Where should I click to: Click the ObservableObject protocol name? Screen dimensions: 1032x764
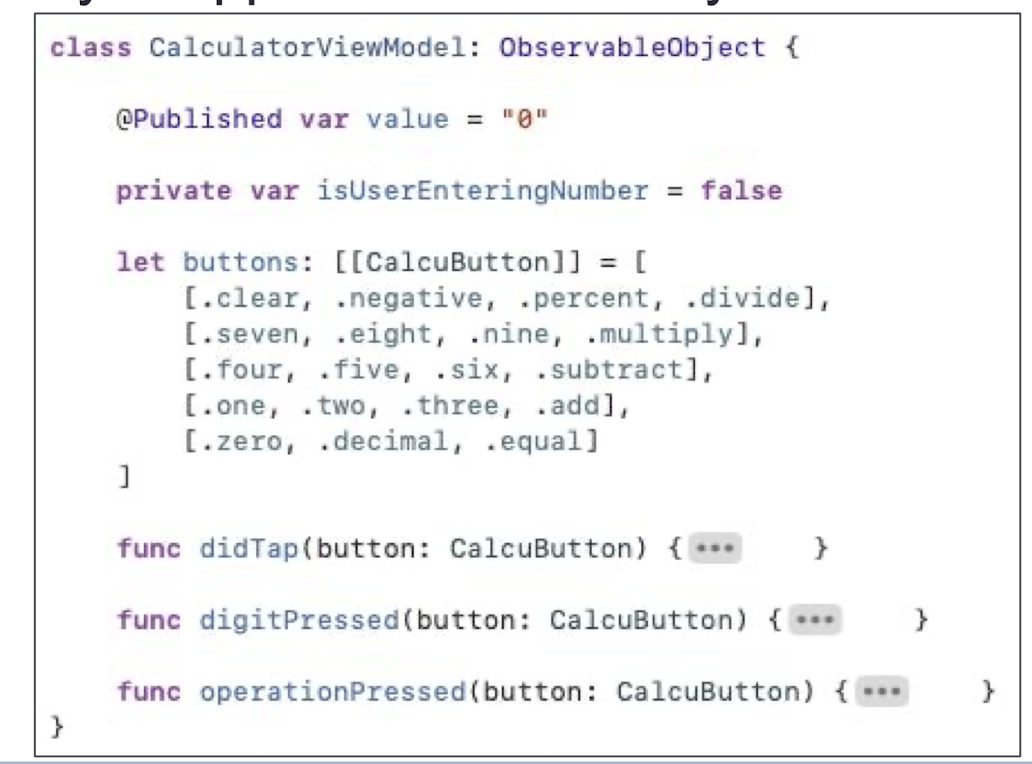[632, 48]
